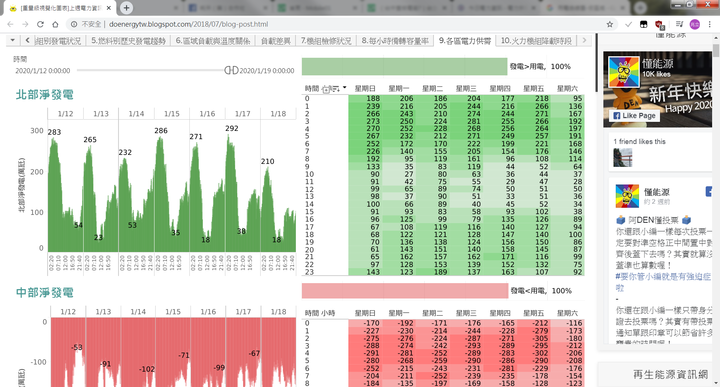
Task: Click the Facebook Like Page button
Action: click(635, 116)
